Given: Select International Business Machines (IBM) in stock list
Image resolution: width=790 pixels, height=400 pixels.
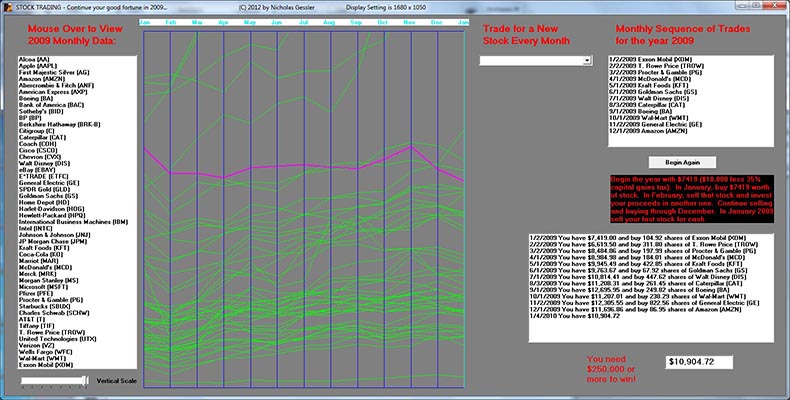Looking at the screenshot, I should [74, 222].
